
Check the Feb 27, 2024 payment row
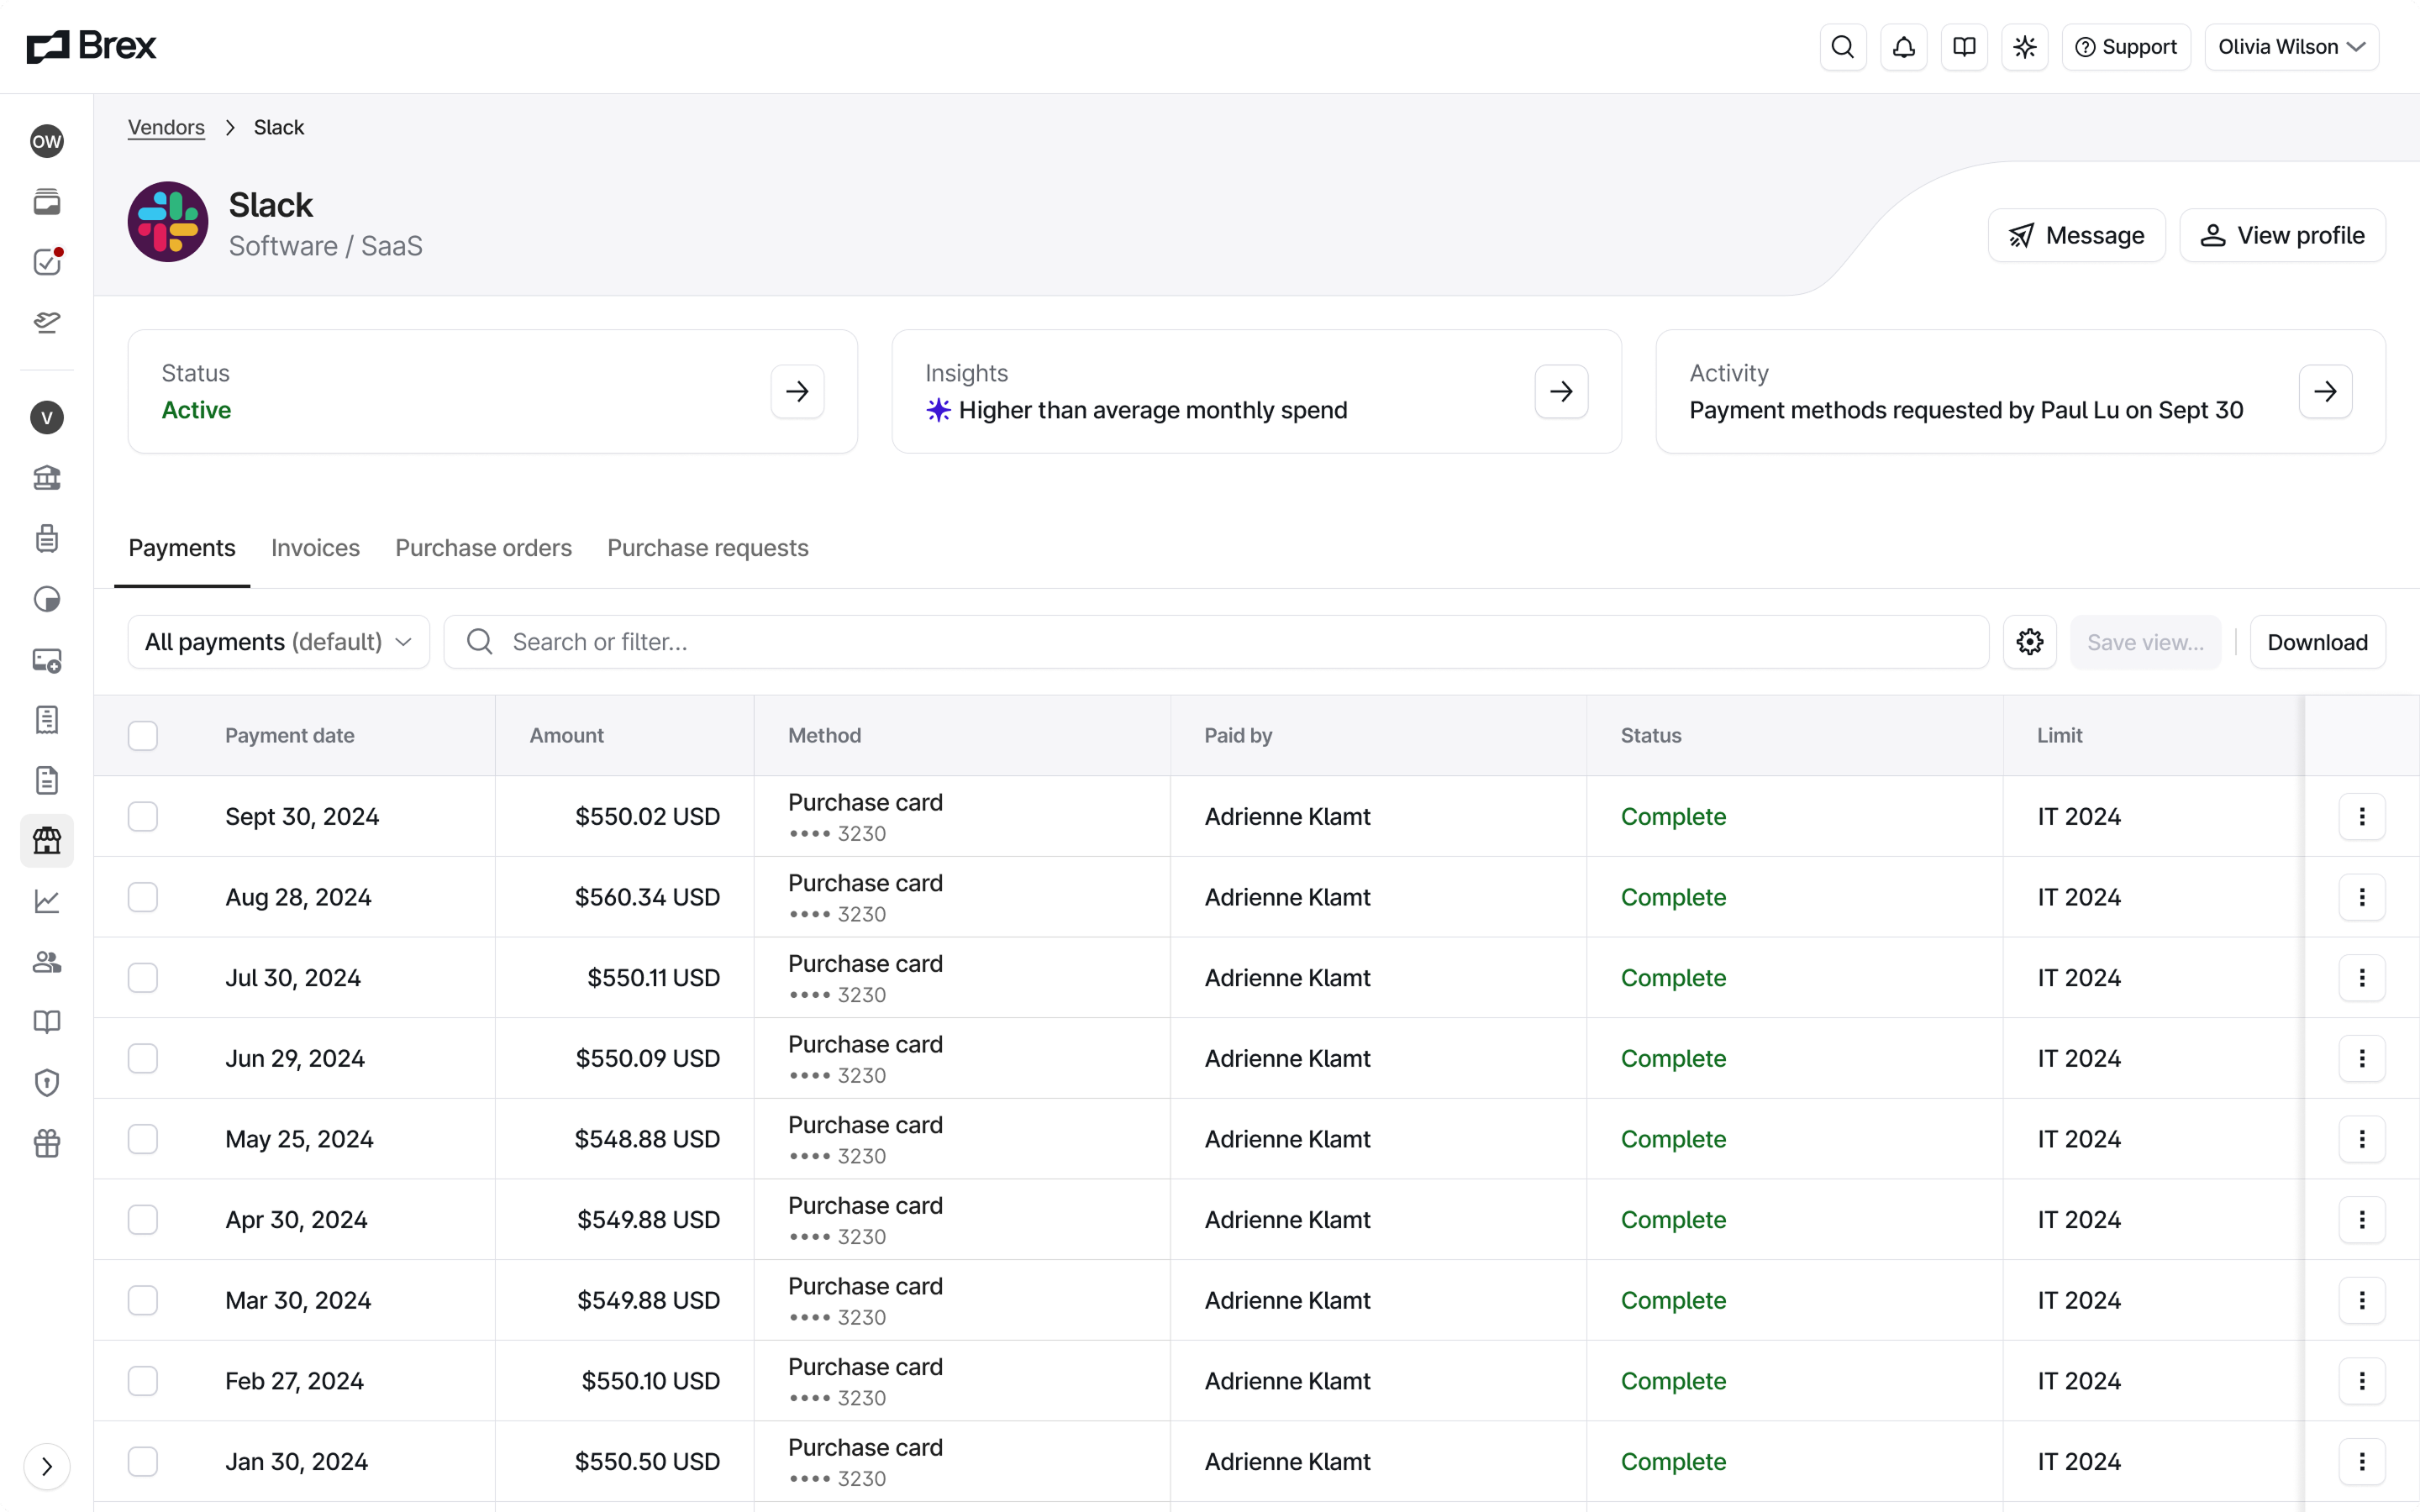pos(143,1381)
